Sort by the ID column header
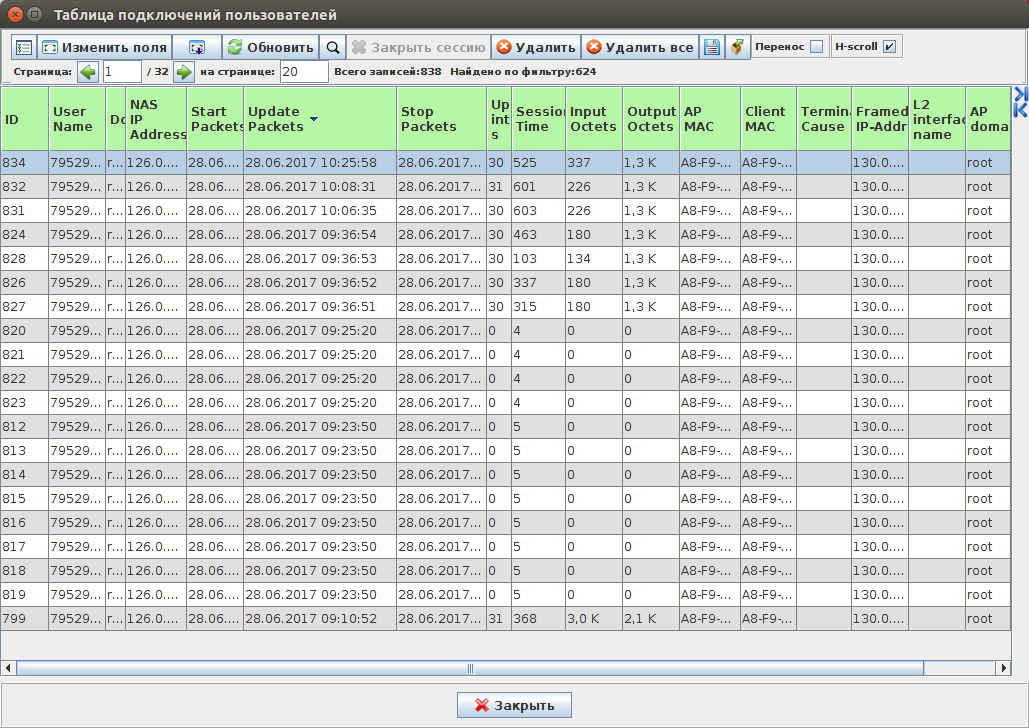The image size is (1029, 728). click(24, 119)
